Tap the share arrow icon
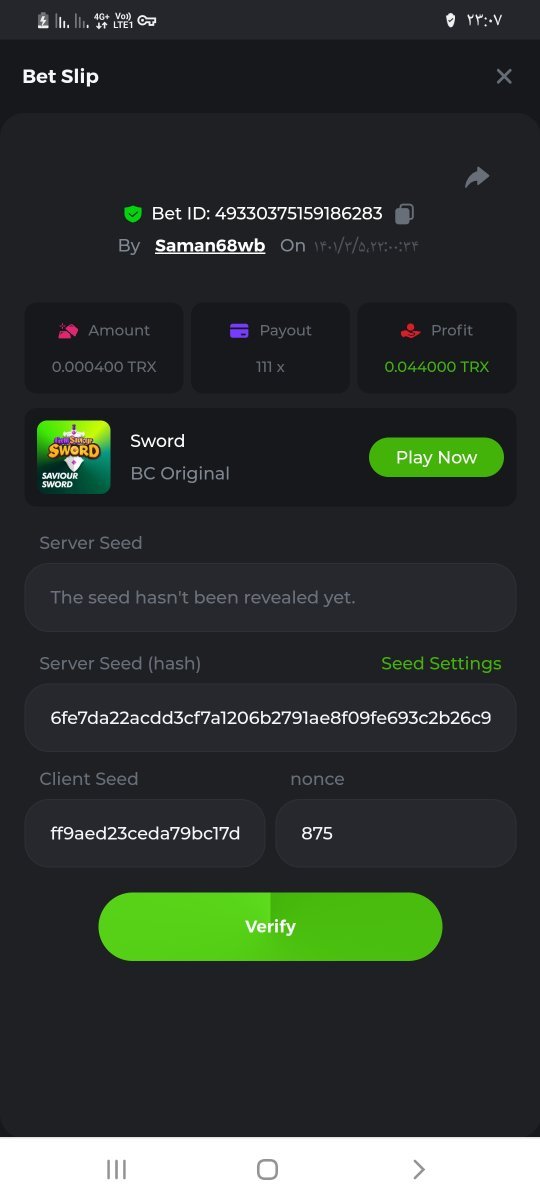This screenshot has width=540, height=1200. pyautogui.click(x=477, y=178)
